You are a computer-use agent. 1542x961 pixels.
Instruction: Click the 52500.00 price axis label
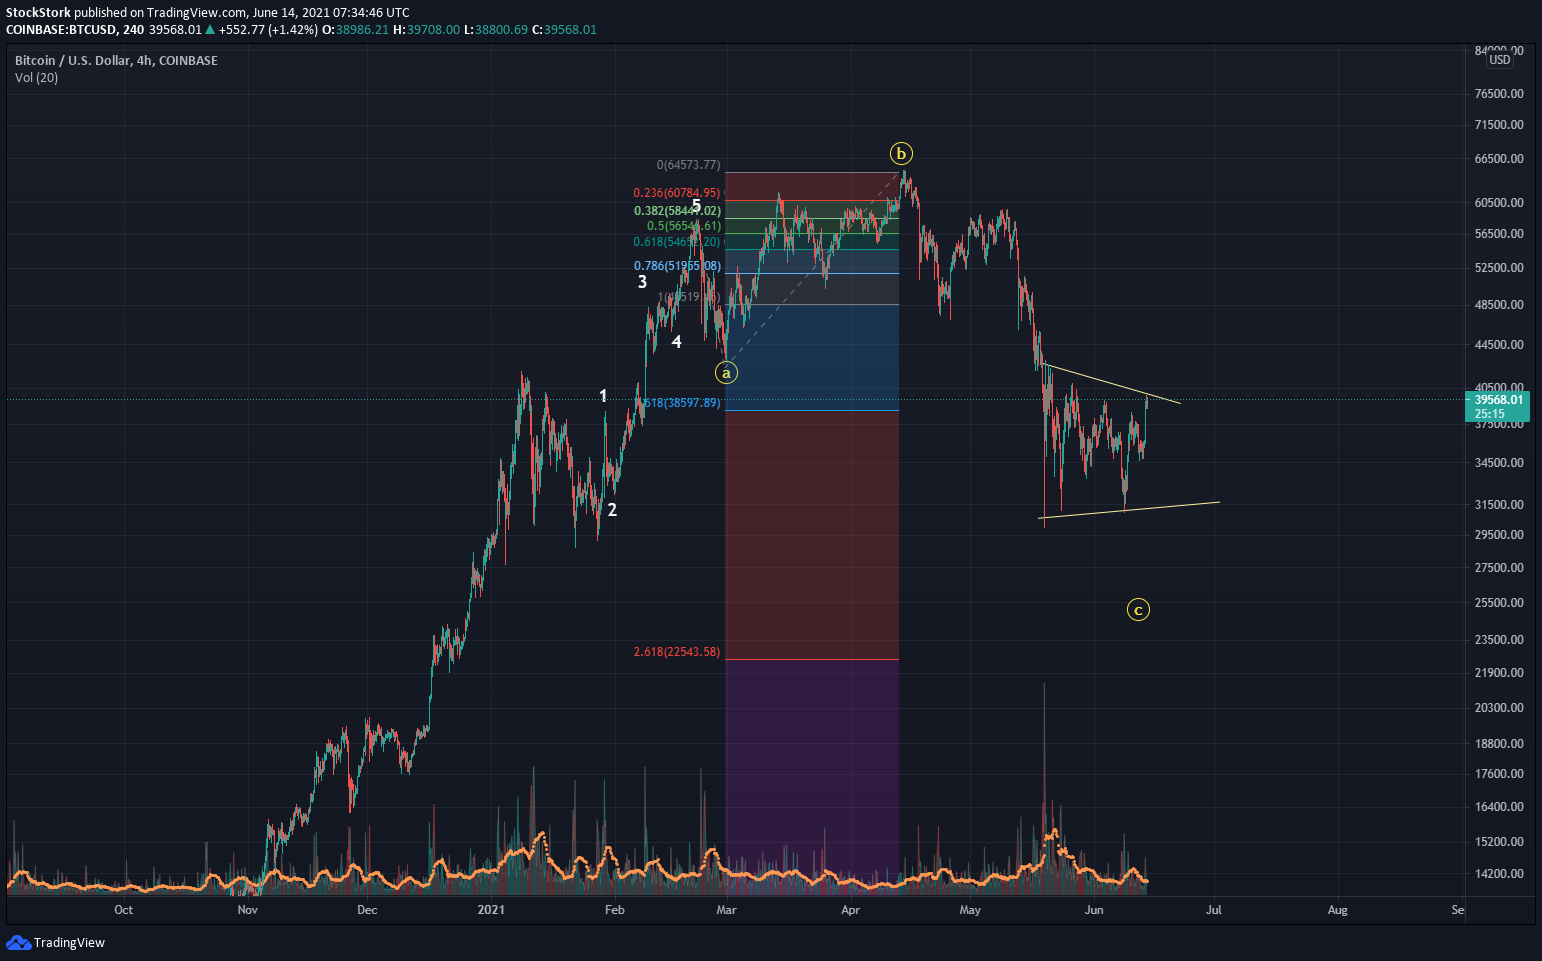[1499, 268]
